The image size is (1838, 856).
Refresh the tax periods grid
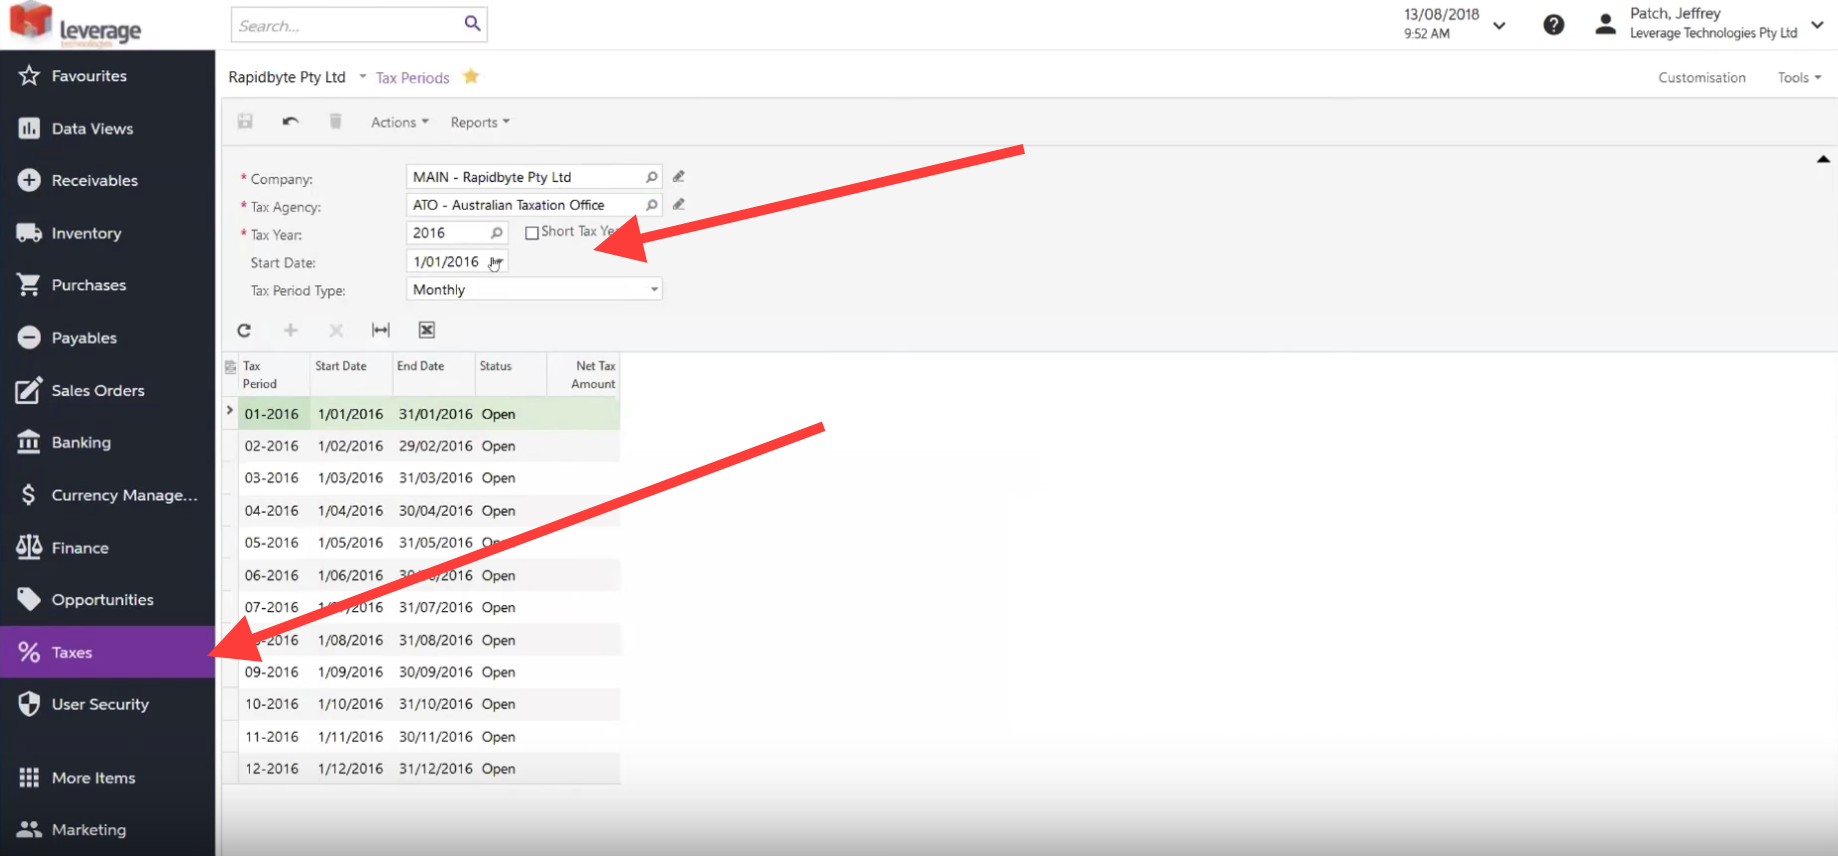click(x=244, y=330)
